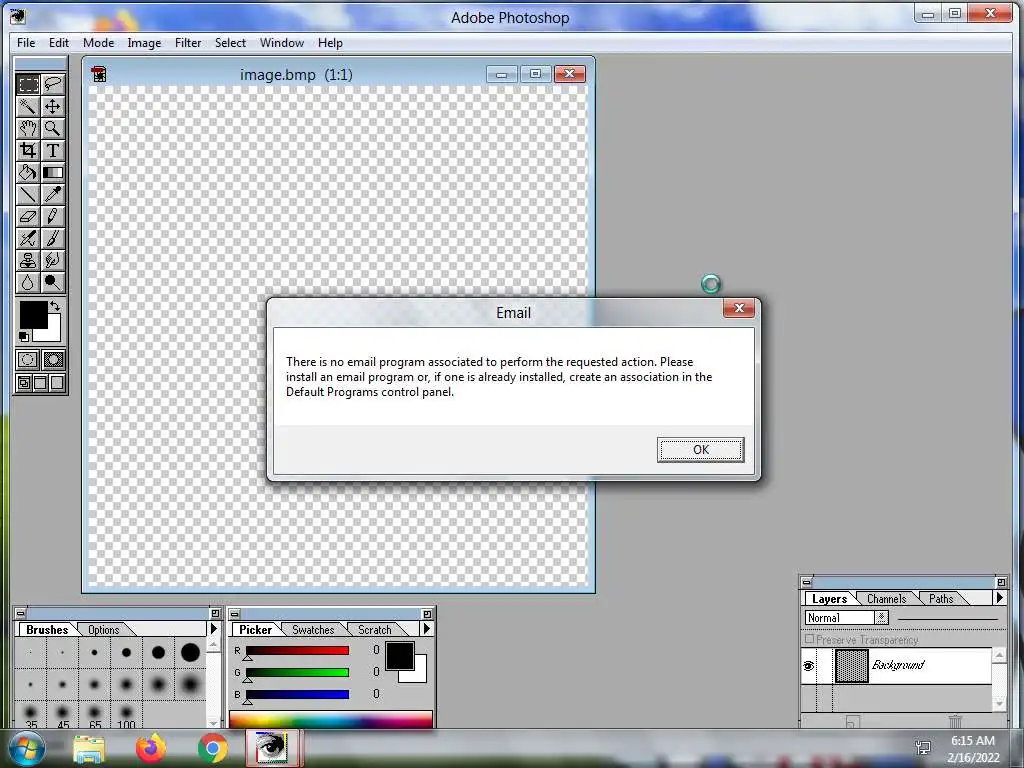Select the Rubber Stamp tool
This screenshot has height=768, width=1024.
[28, 261]
